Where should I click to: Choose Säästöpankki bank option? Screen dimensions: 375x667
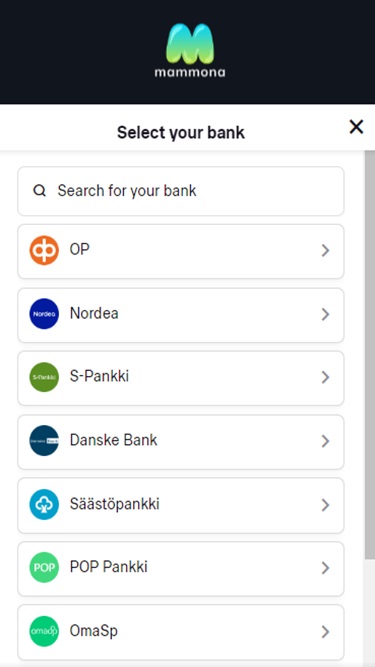click(181, 505)
